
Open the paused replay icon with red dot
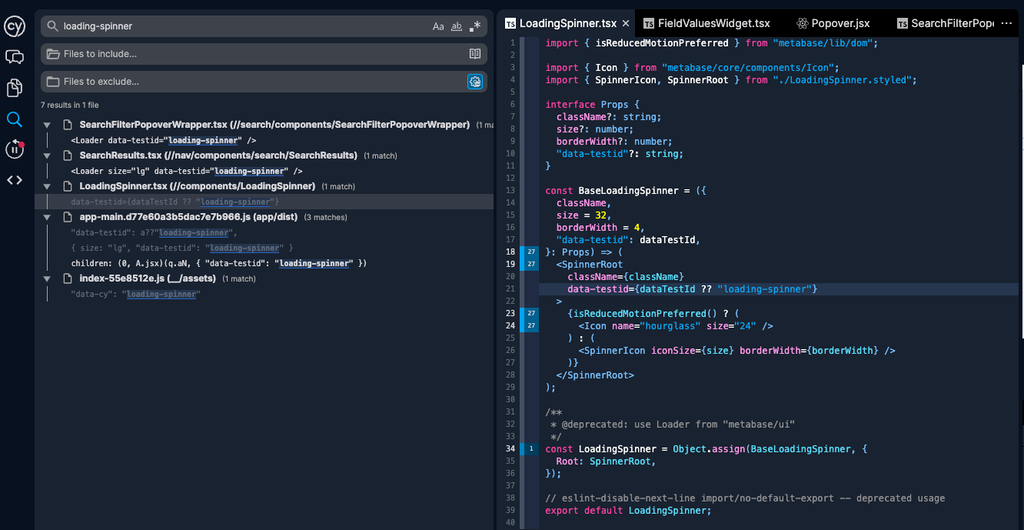click(14, 149)
